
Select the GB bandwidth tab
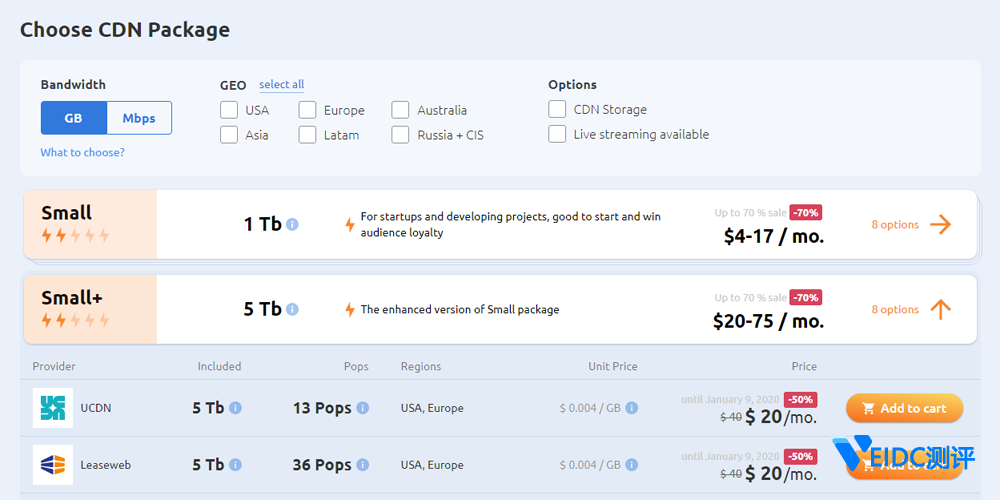[x=74, y=118]
